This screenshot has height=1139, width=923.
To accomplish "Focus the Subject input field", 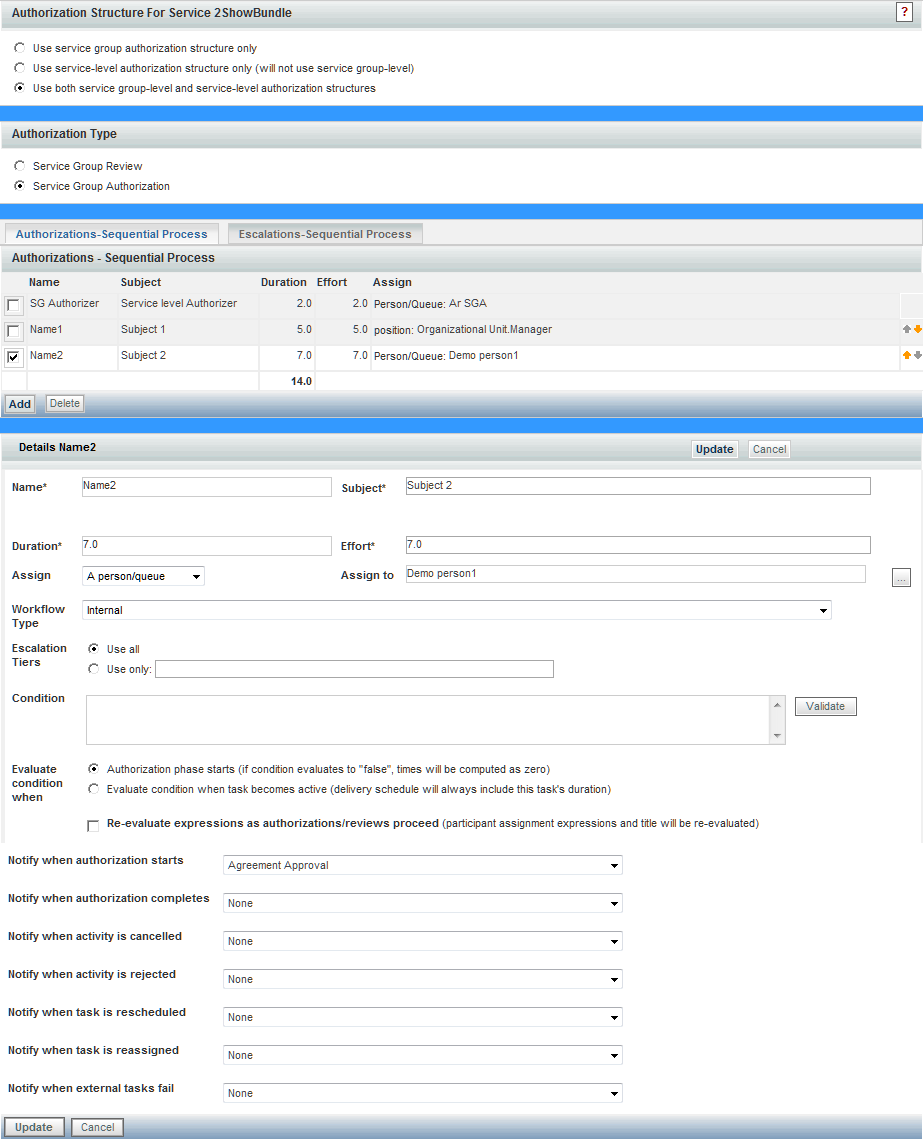I will [638, 486].
